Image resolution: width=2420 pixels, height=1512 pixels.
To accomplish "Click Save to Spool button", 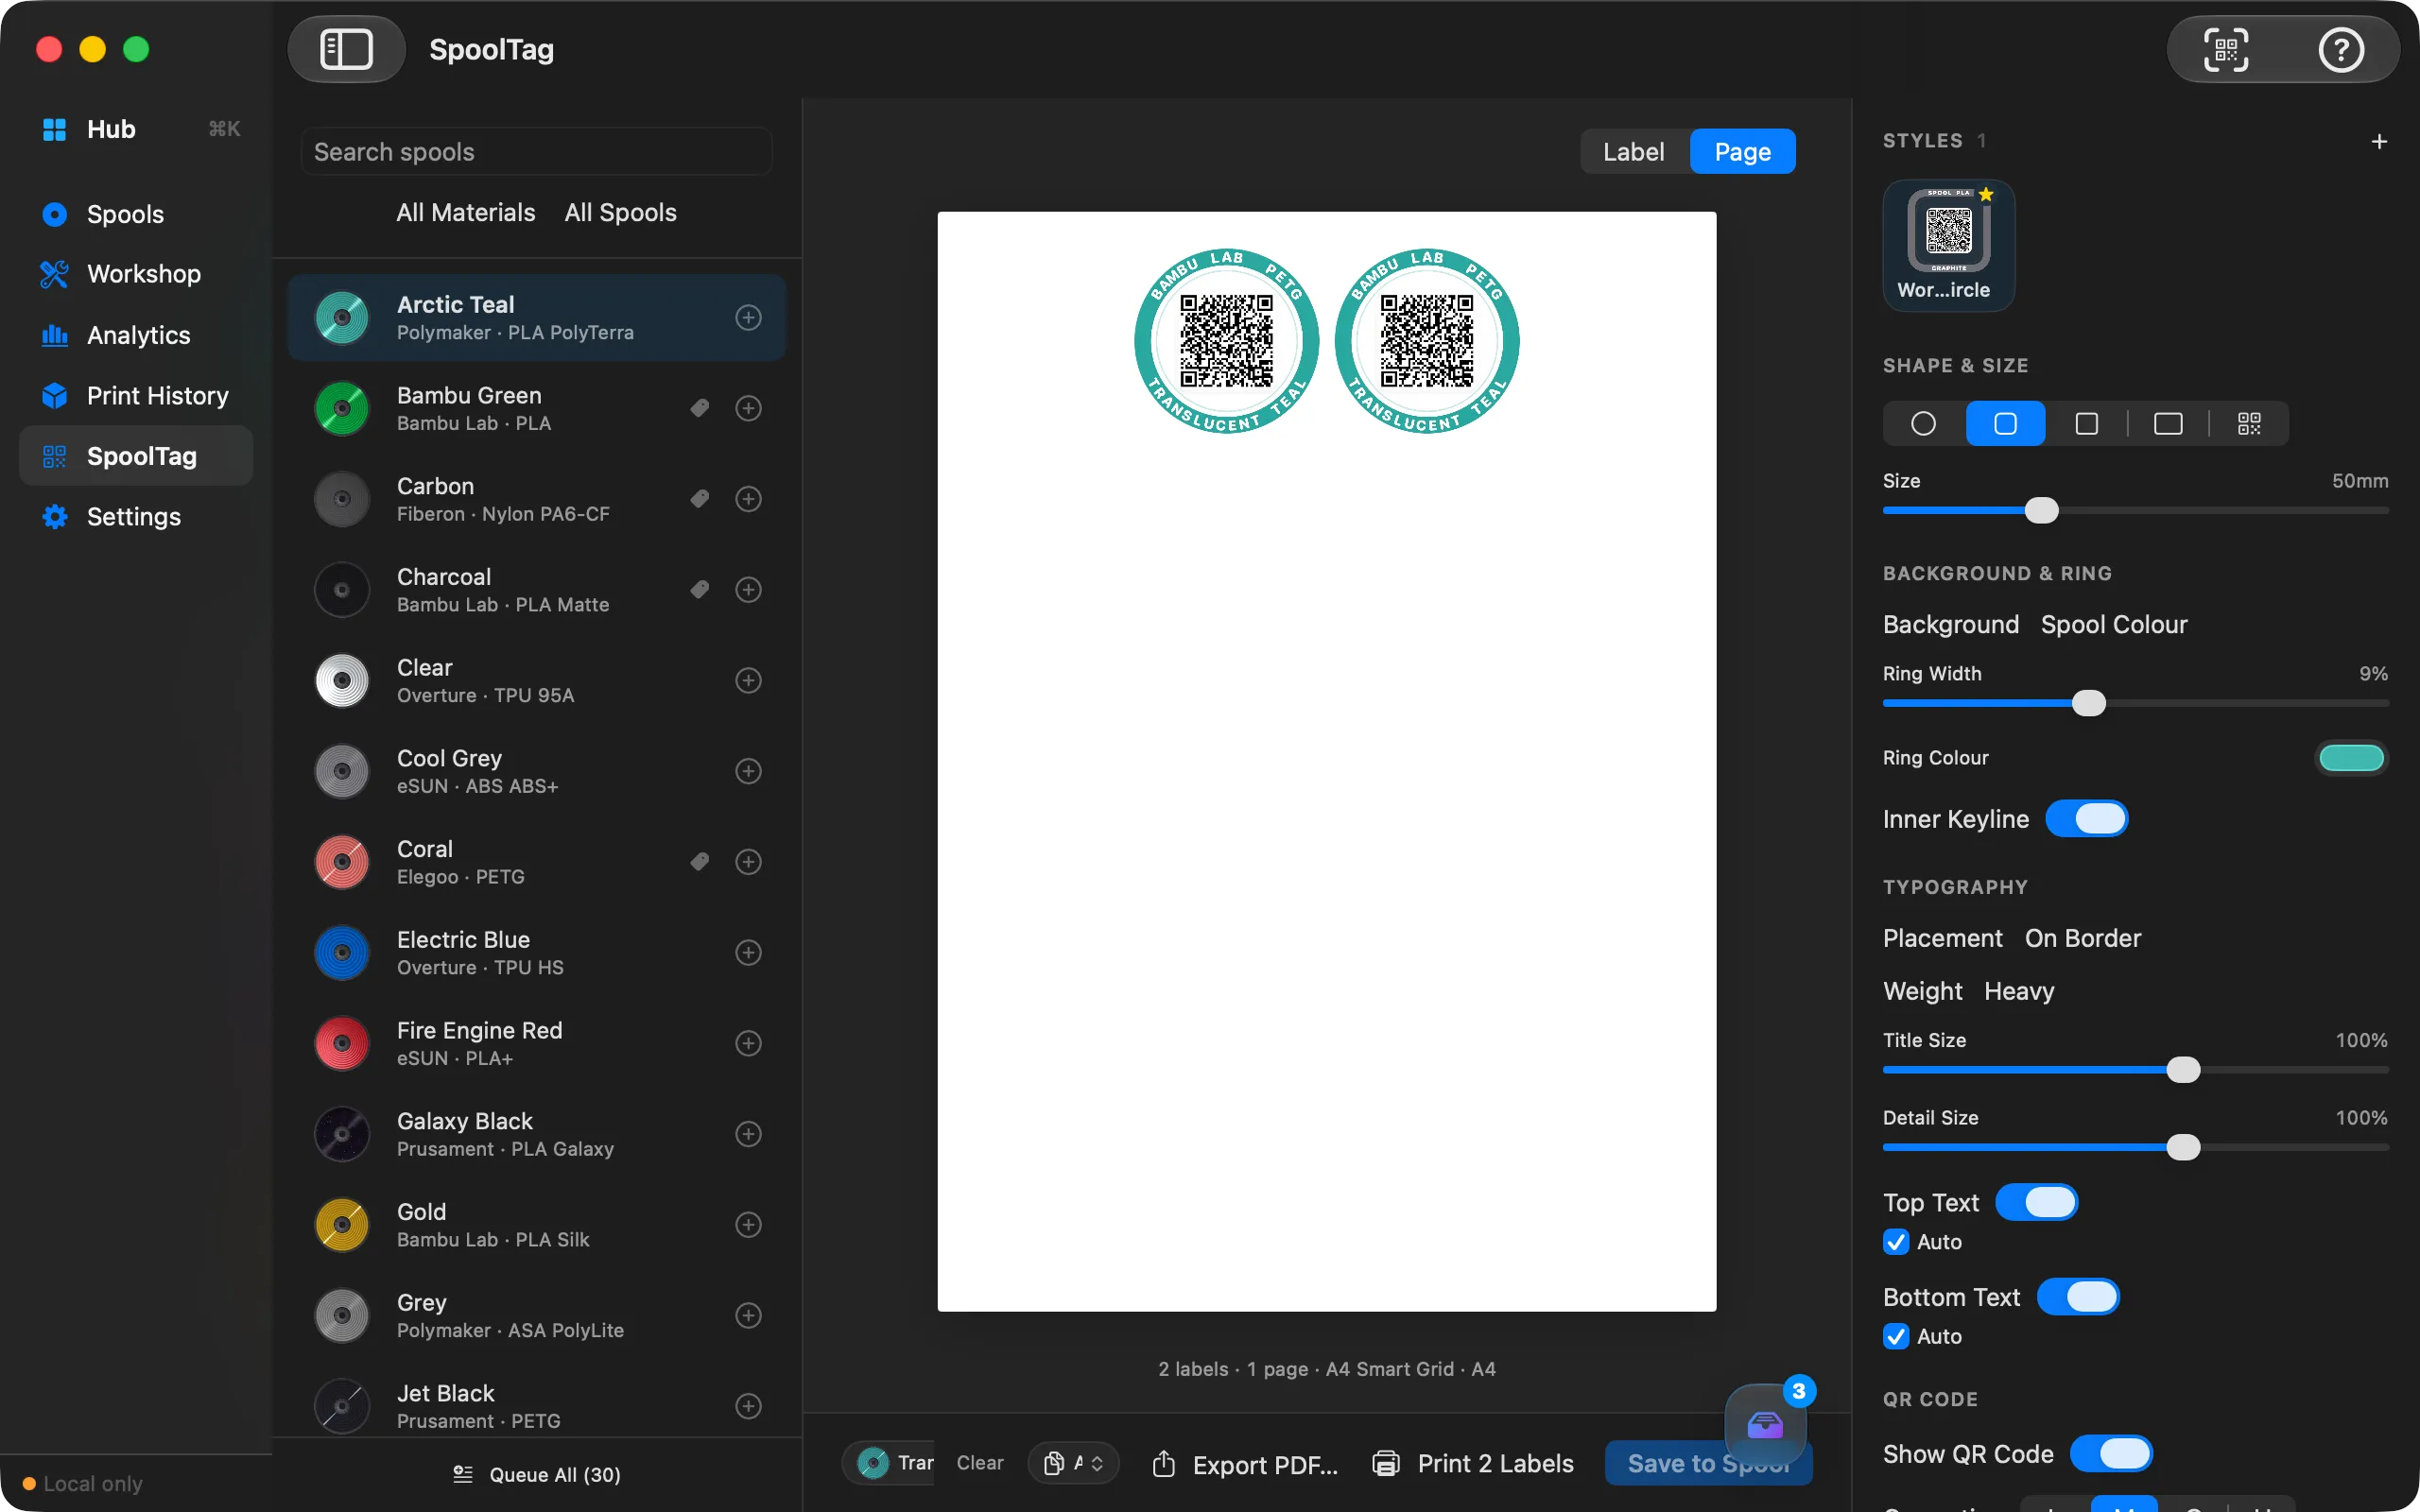I will point(1708,1464).
